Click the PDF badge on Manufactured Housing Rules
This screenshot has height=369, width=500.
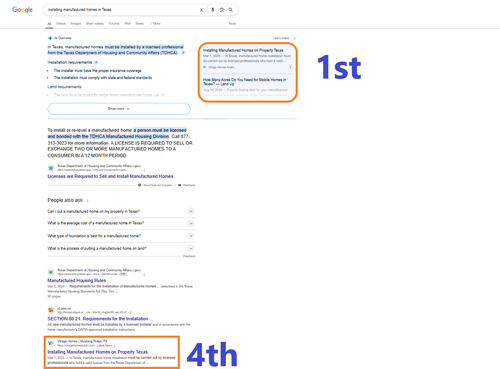click(x=123, y=274)
